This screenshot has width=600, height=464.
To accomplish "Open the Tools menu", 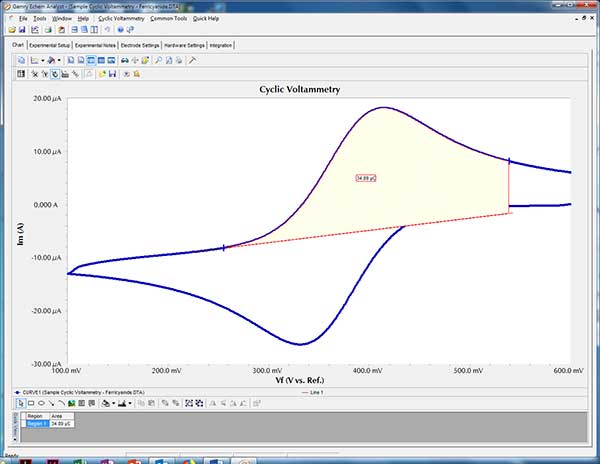I will pyautogui.click(x=39, y=18).
